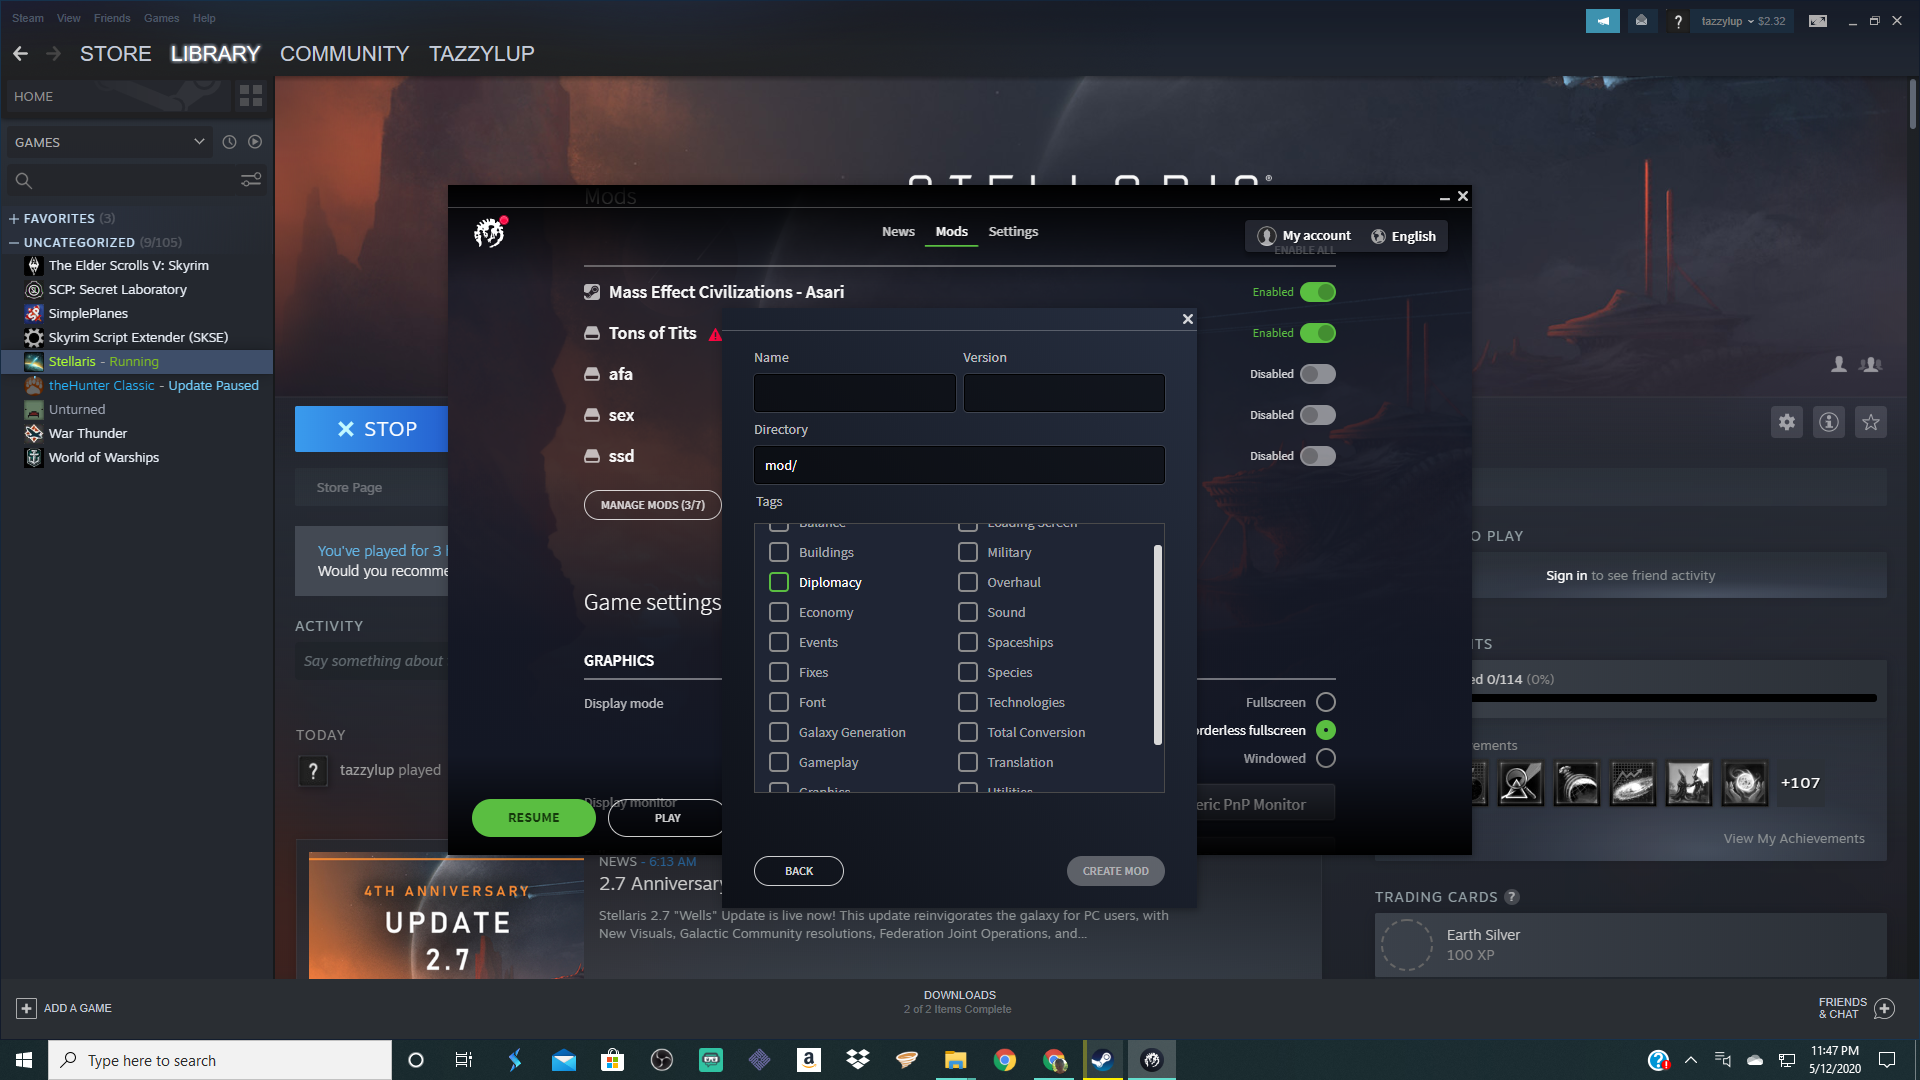Check the Buildings tag checkbox
The width and height of the screenshot is (1920, 1080).
[x=779, y=552]
